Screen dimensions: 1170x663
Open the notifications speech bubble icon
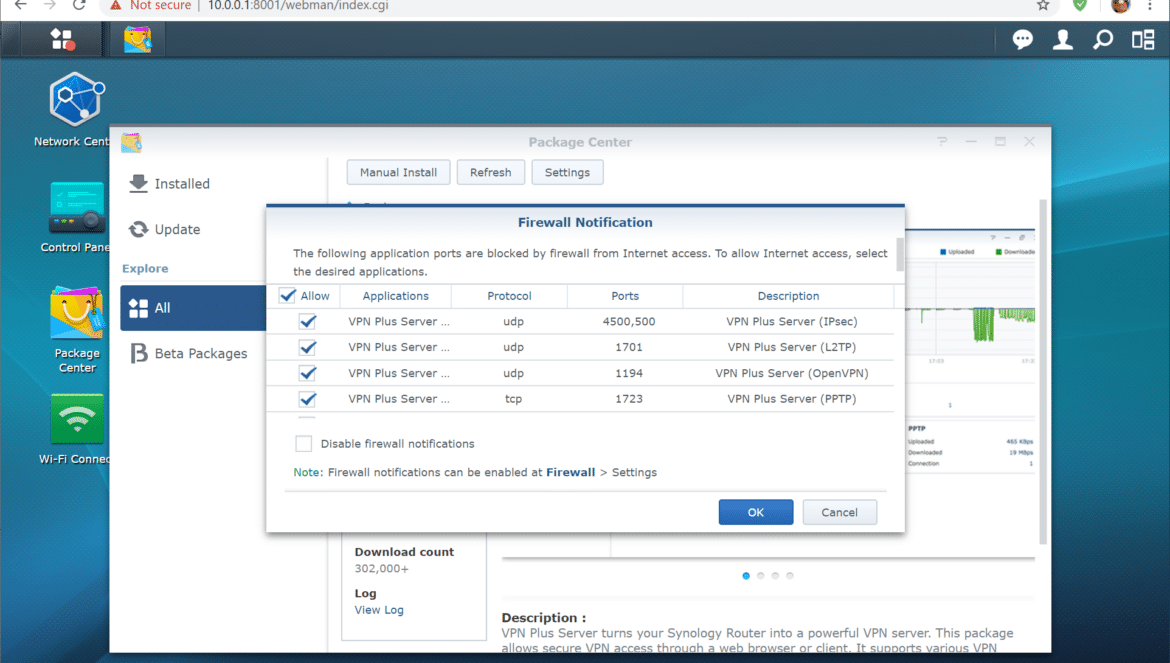tap(1022, 40)
